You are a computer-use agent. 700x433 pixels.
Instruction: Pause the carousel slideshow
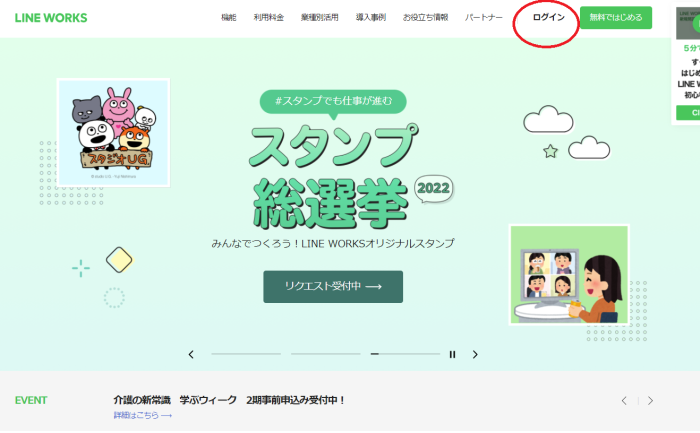click(452, 354)
